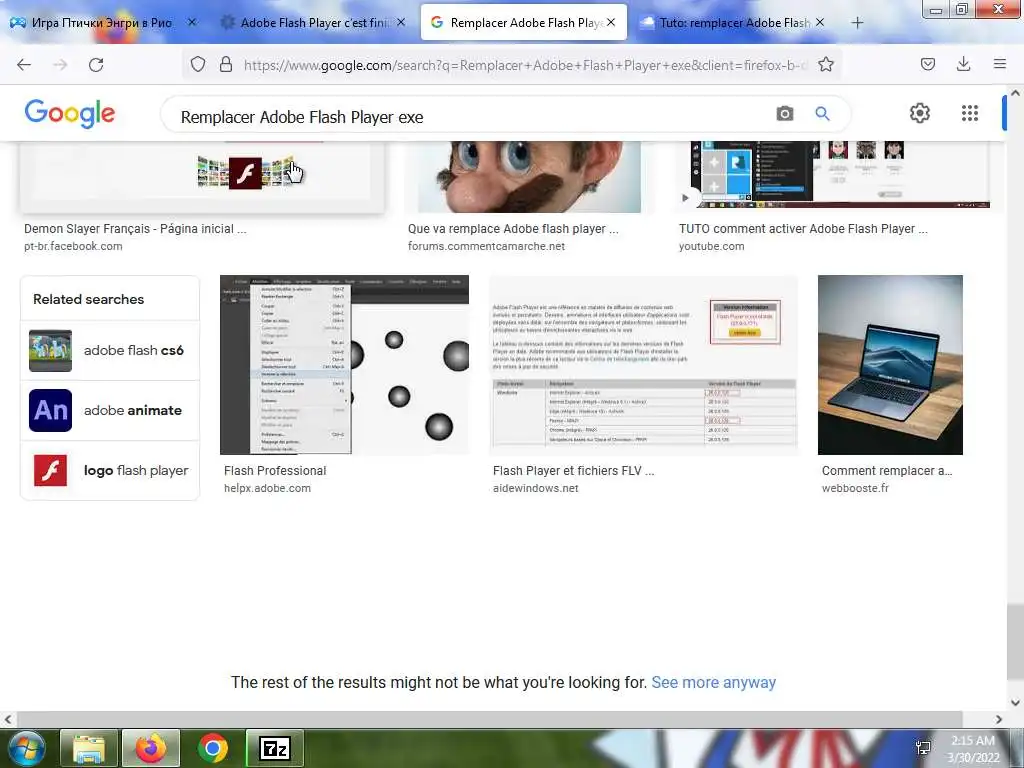Click the Flash Professional caption link
Screen dimensions: 1024x768
pyautogui.click(x=275, y=470)
